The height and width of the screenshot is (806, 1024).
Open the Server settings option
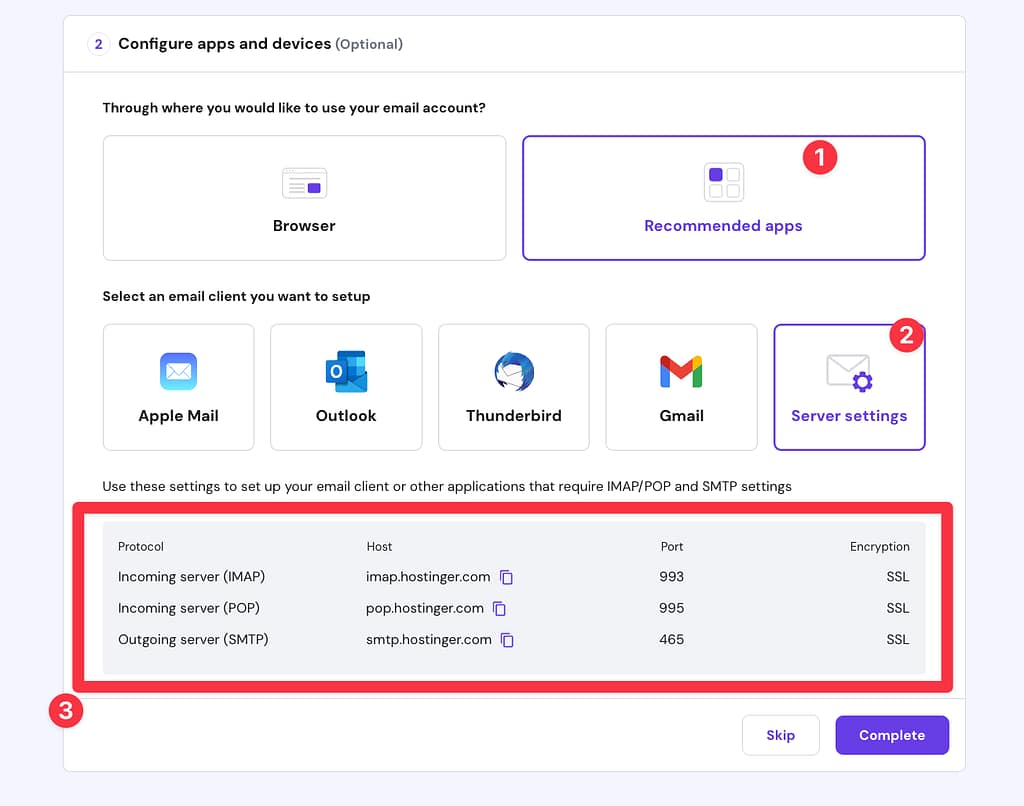pyautogui.click(x=849, y=387)
